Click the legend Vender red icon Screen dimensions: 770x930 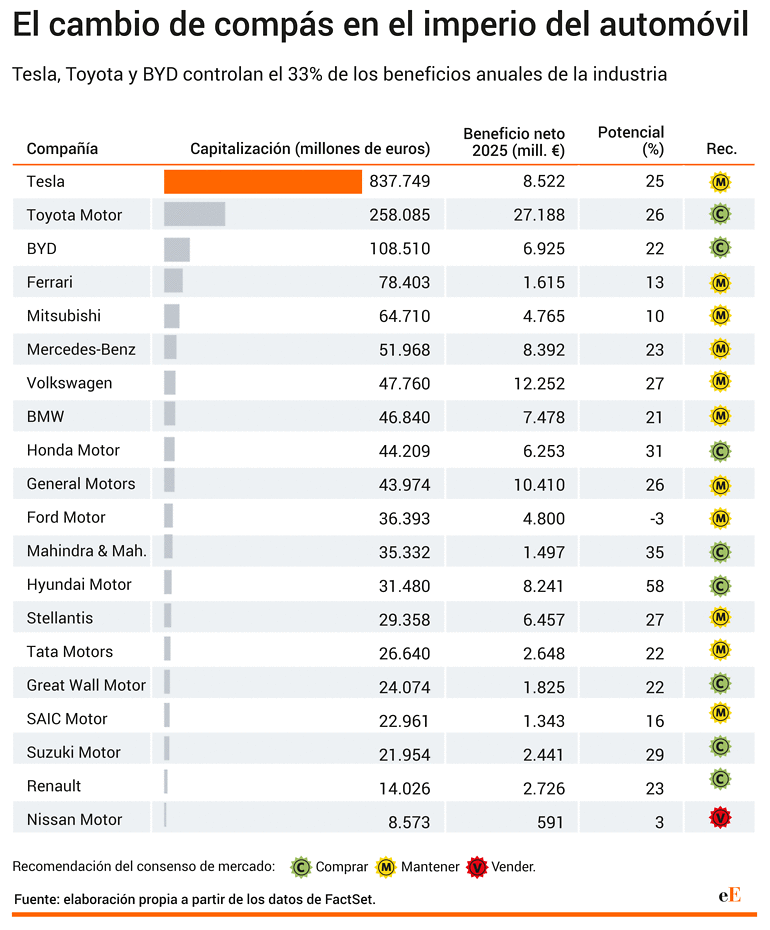[477, 868]
